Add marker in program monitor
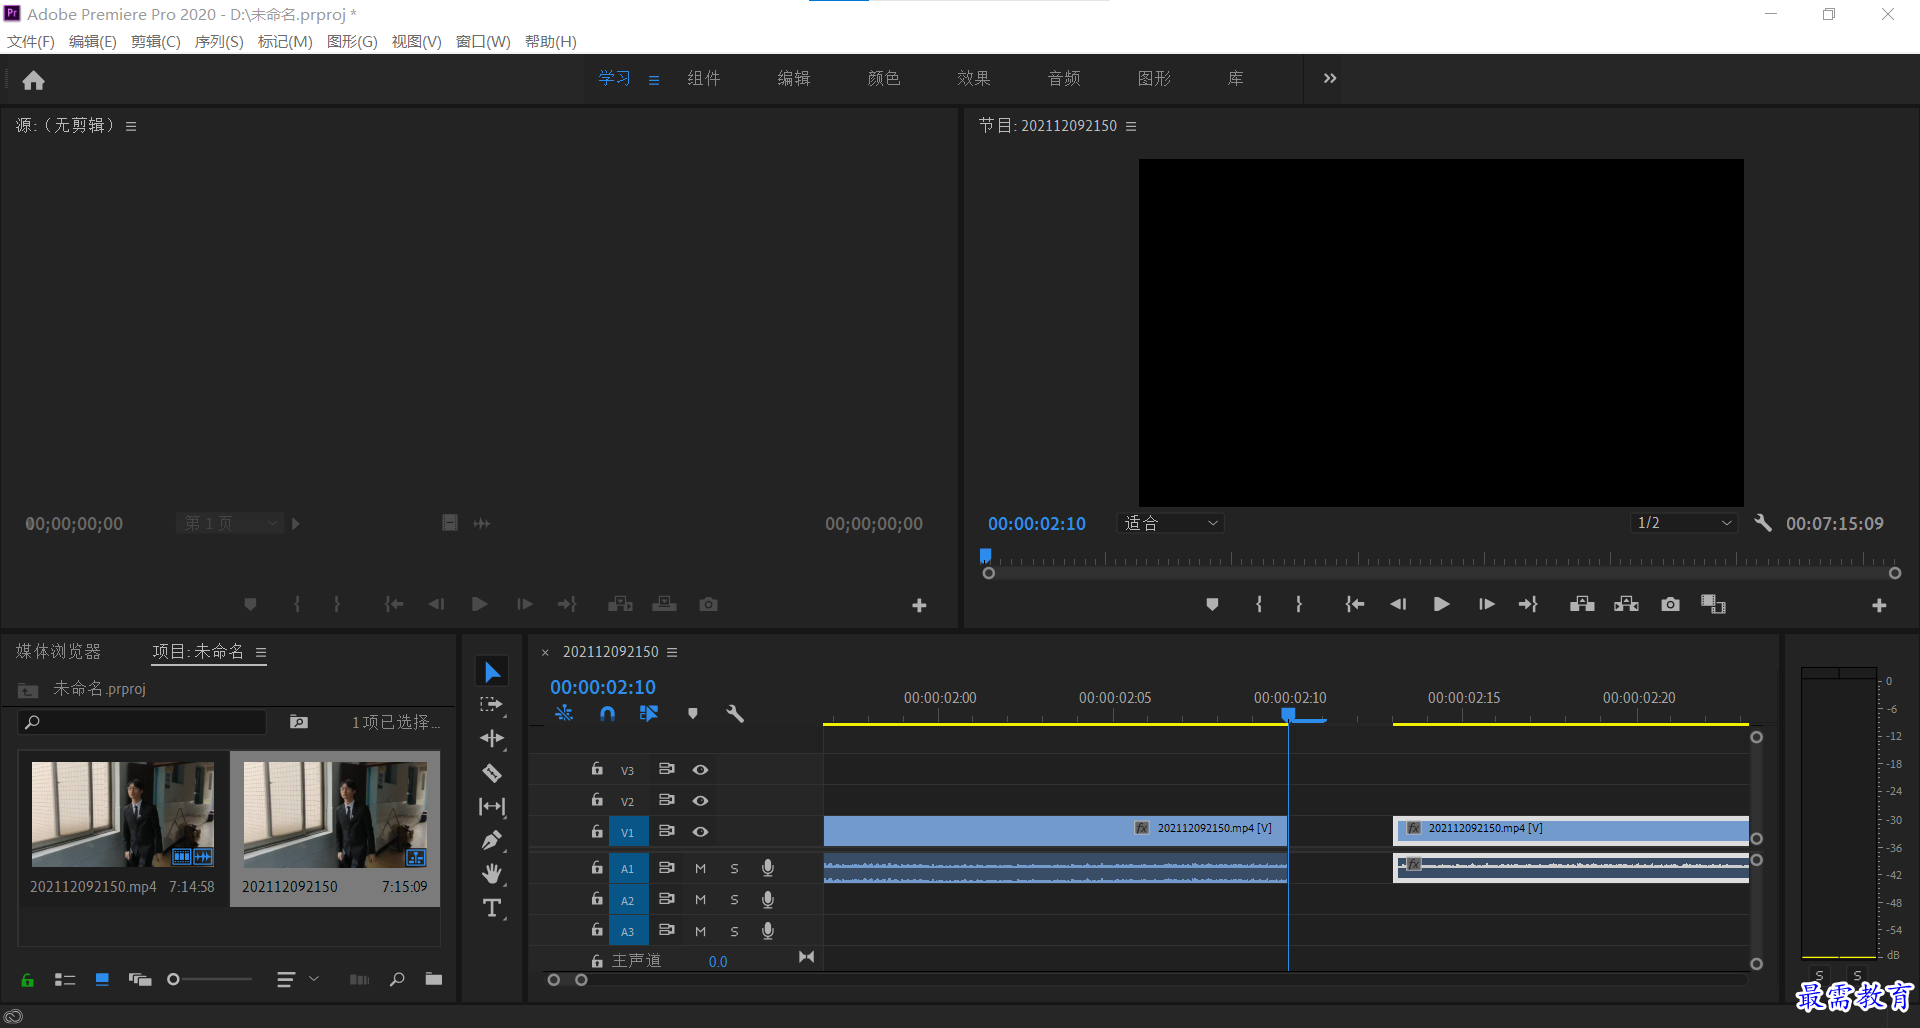 [x=1212, y=604]
